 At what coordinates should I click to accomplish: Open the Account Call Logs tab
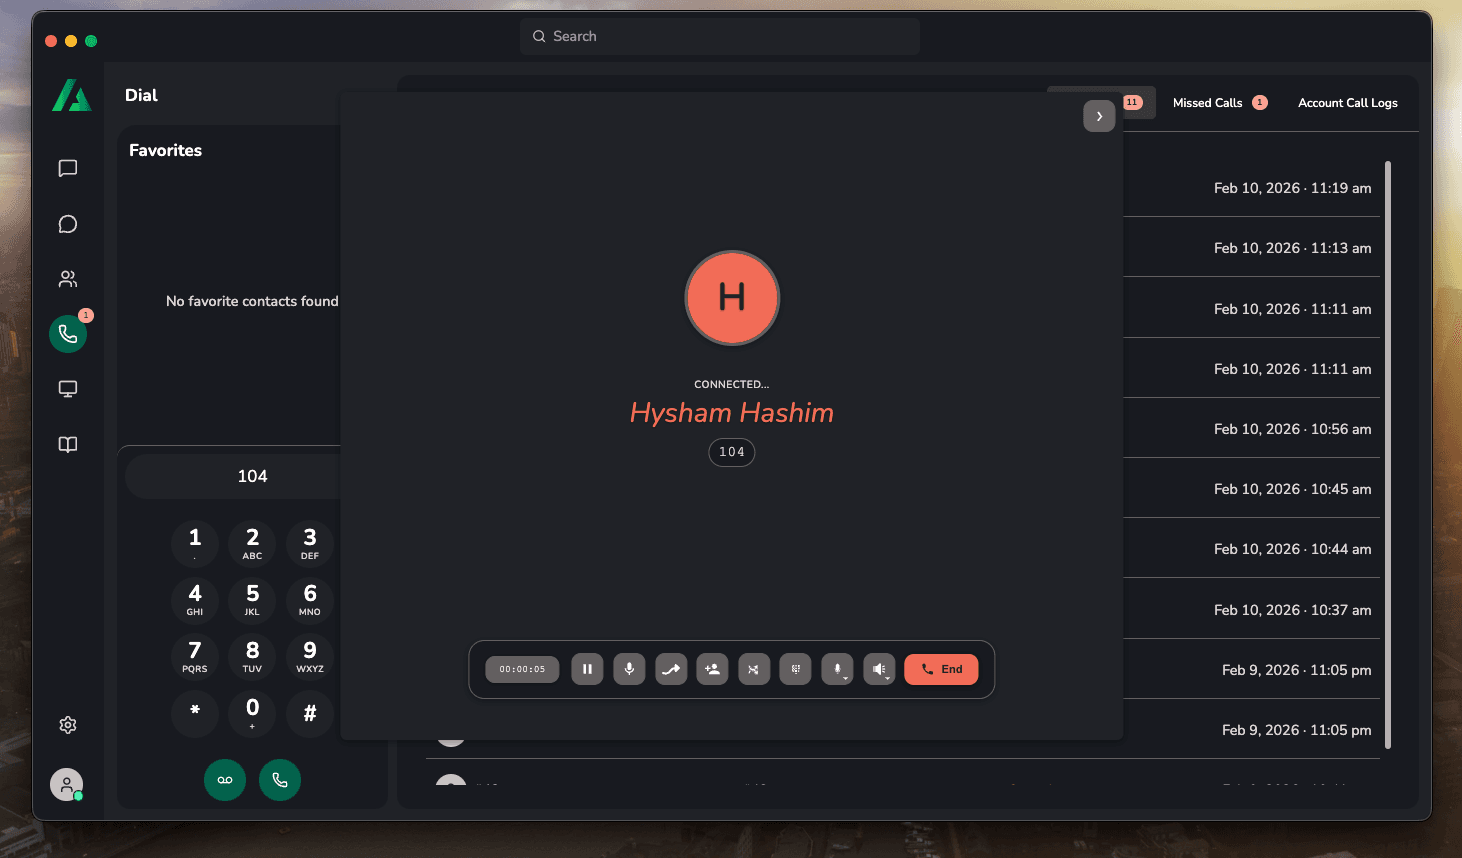1348,102
